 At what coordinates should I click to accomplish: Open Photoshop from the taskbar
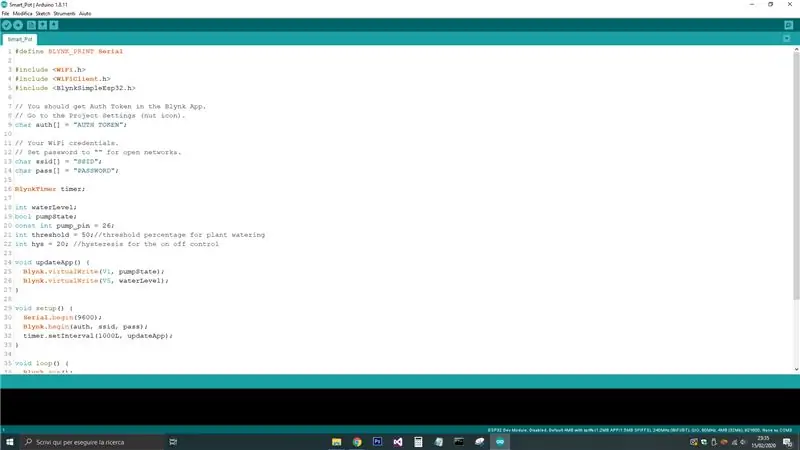378,442
